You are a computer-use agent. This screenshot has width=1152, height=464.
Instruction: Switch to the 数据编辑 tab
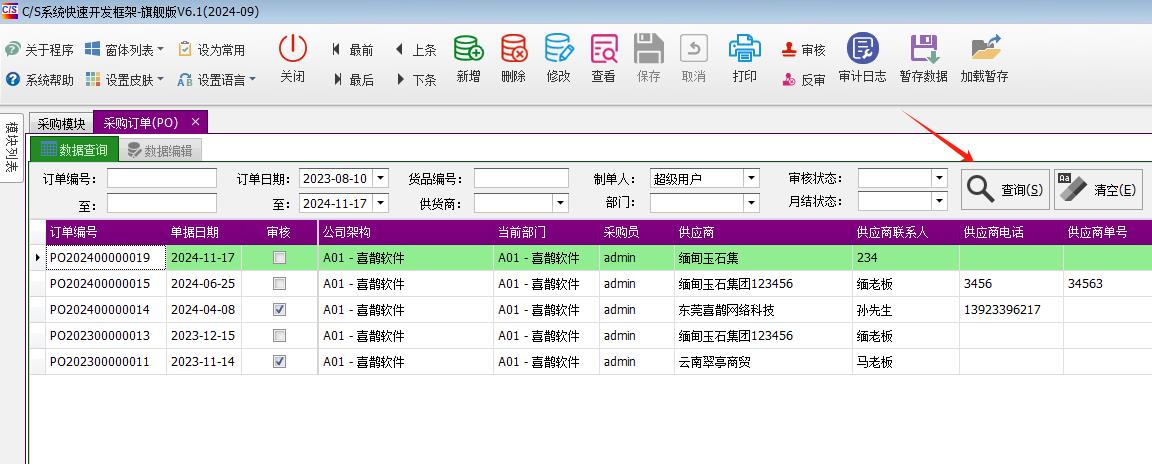pos(160,151)
